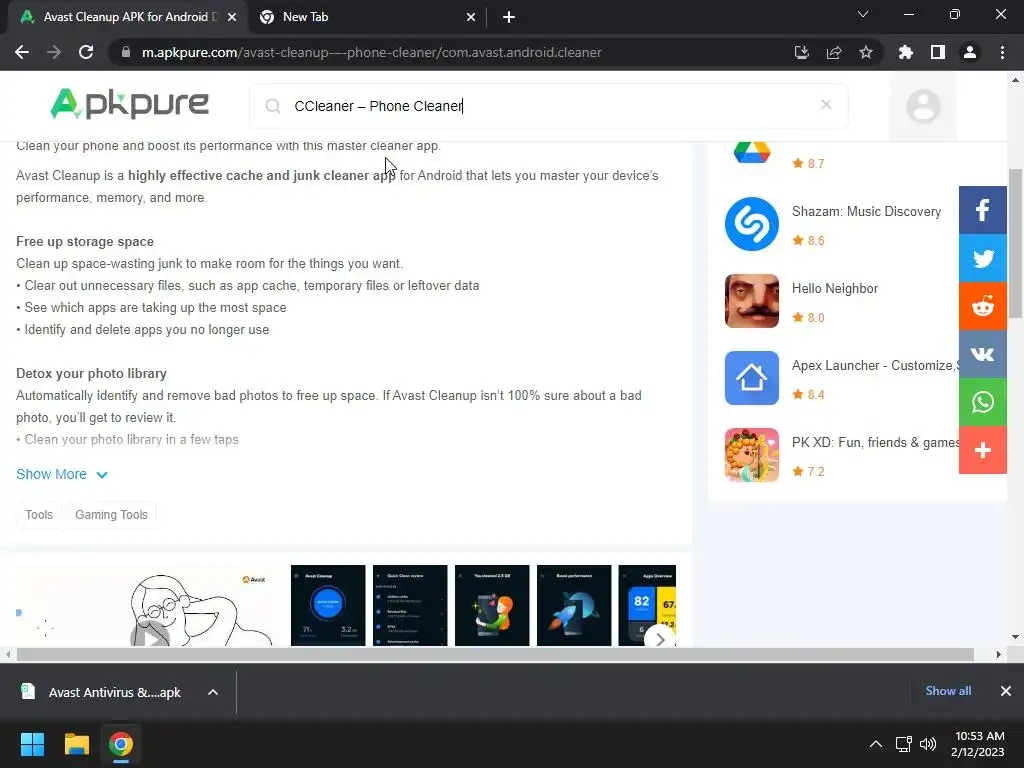Viewport: 1024px width, 768px height.
Task: Click in the APKPure search input
Action: pyautogui.click(x=549, y=106)
